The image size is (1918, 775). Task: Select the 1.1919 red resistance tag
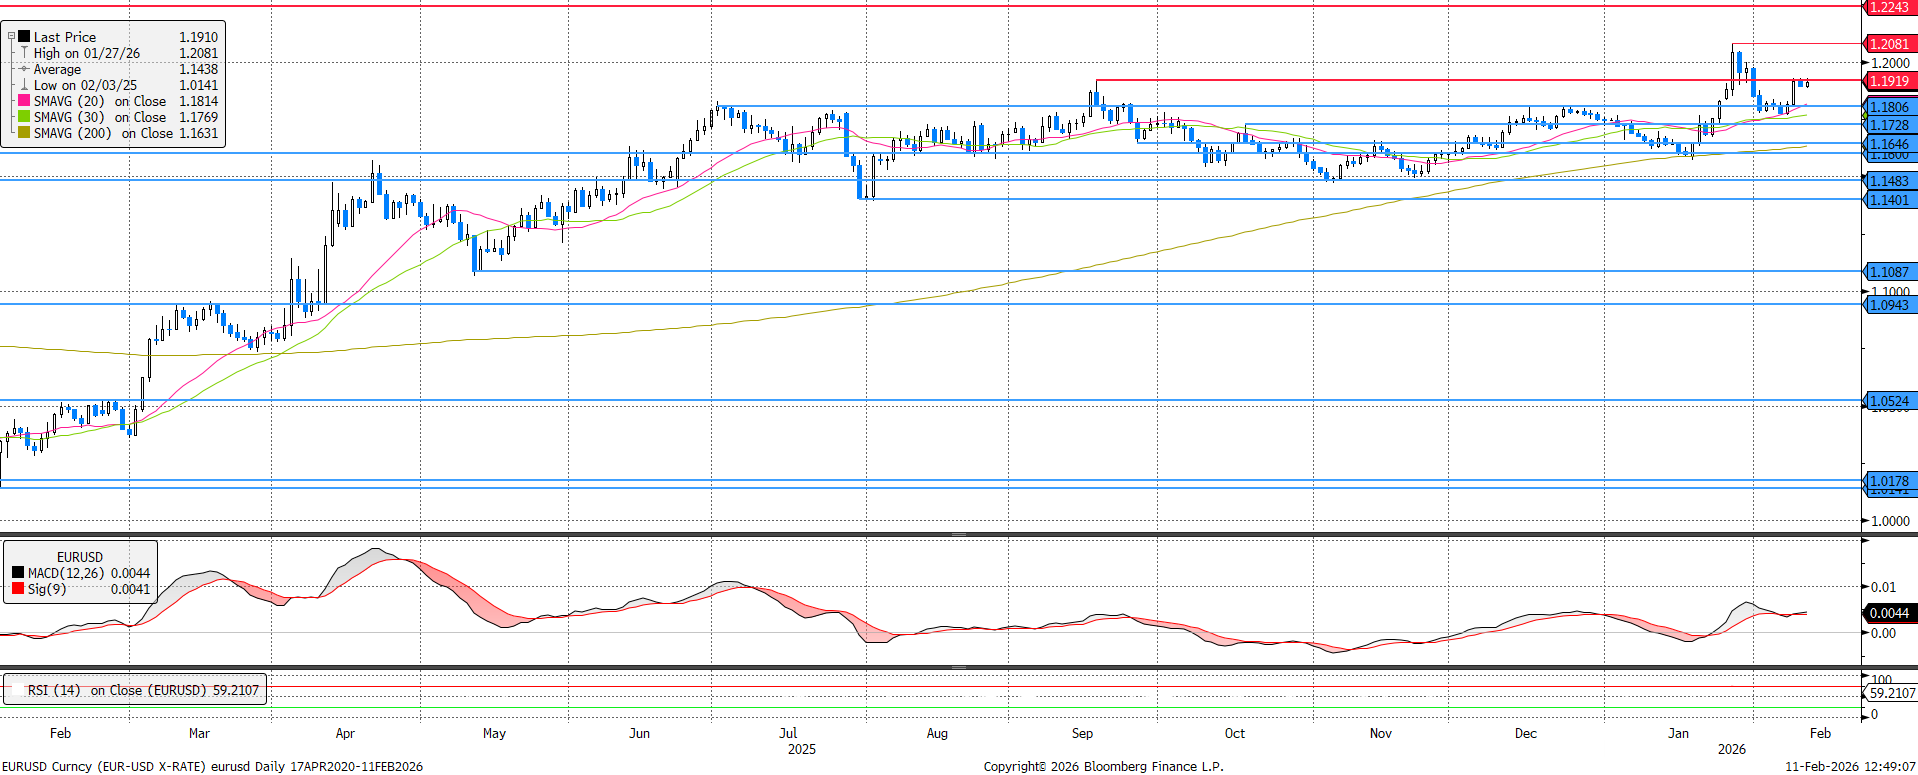(x=1889, y=81)
